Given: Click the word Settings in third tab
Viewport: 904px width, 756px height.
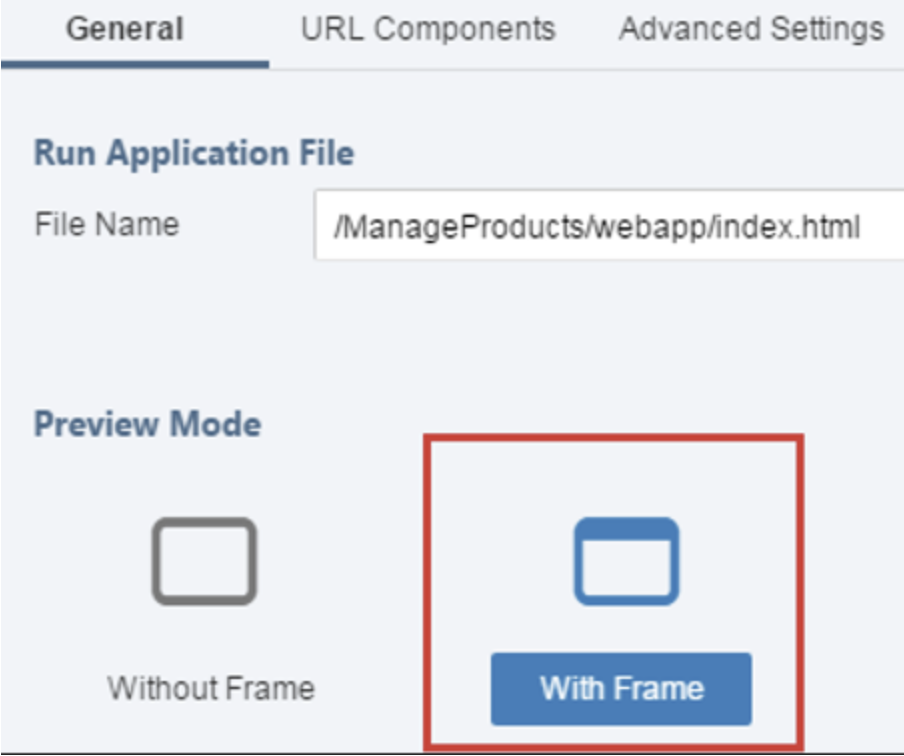Looking at the screenshot, I should pos(827,29).
